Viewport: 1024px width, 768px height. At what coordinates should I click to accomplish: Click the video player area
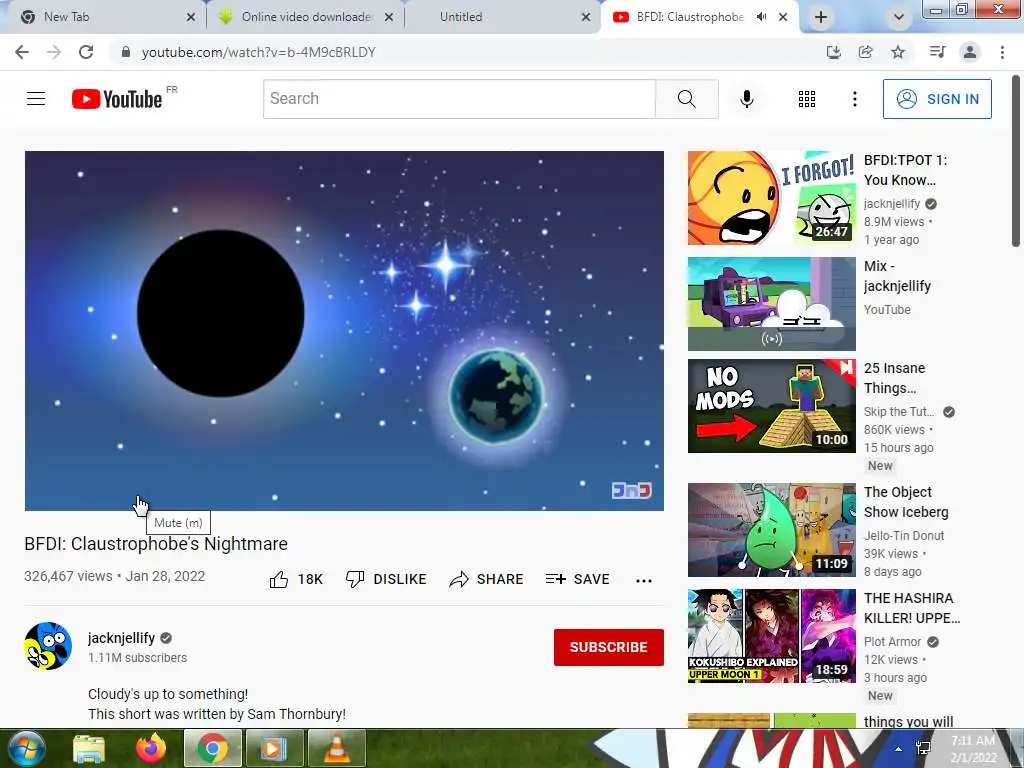[344, 330]
